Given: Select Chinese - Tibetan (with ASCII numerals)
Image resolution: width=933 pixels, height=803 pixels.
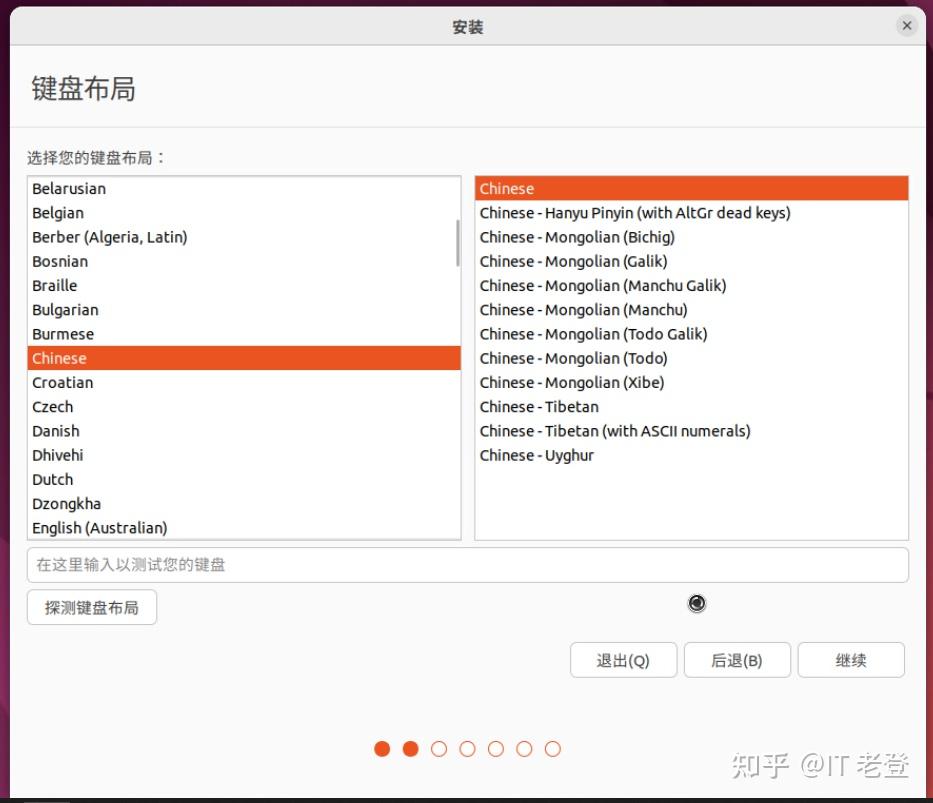Looking at the screenshot, I should point(612,431).
